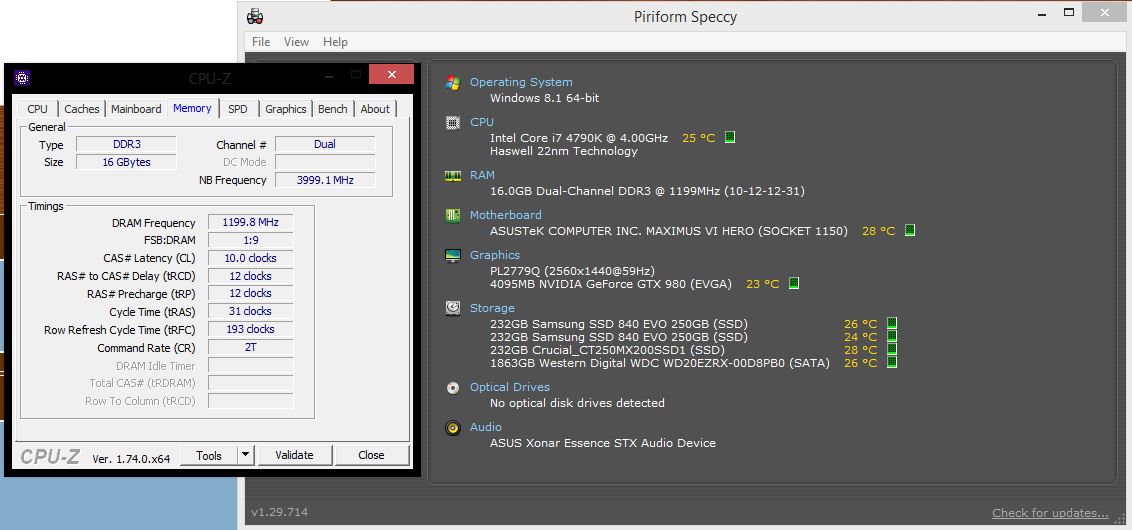
Task: Click the Audio speaker icon in Speccy
Action: click(x=453, y=427)
